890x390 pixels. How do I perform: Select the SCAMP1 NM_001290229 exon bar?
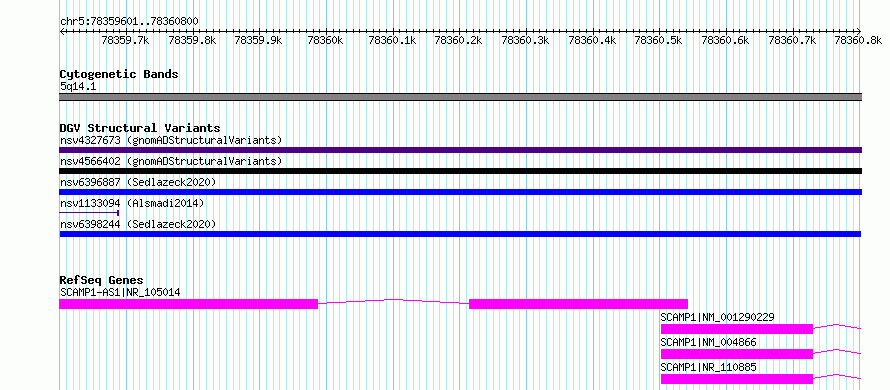tap(737, 329)
